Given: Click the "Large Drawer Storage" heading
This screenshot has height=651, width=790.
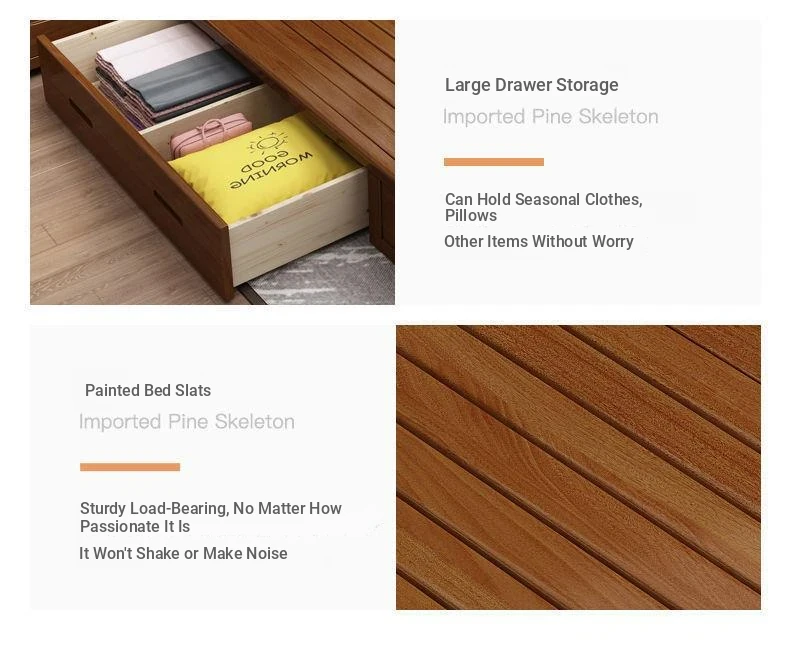Looking at the screenshot, I should click(532, 85).
